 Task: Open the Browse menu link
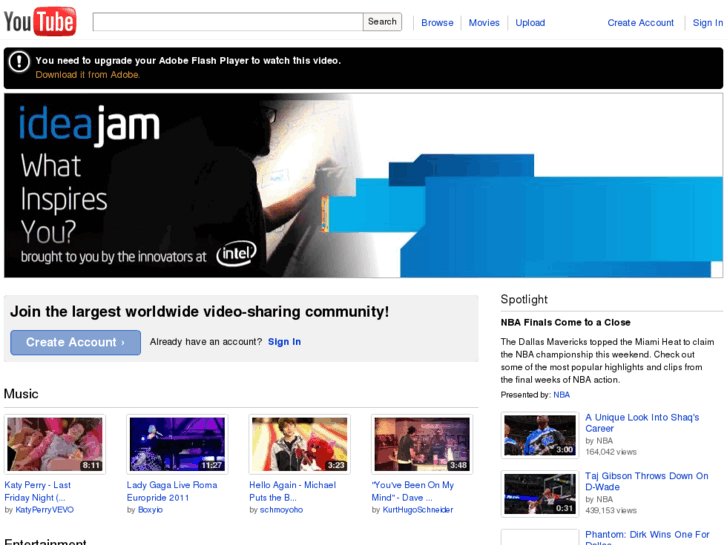(437, 23)
